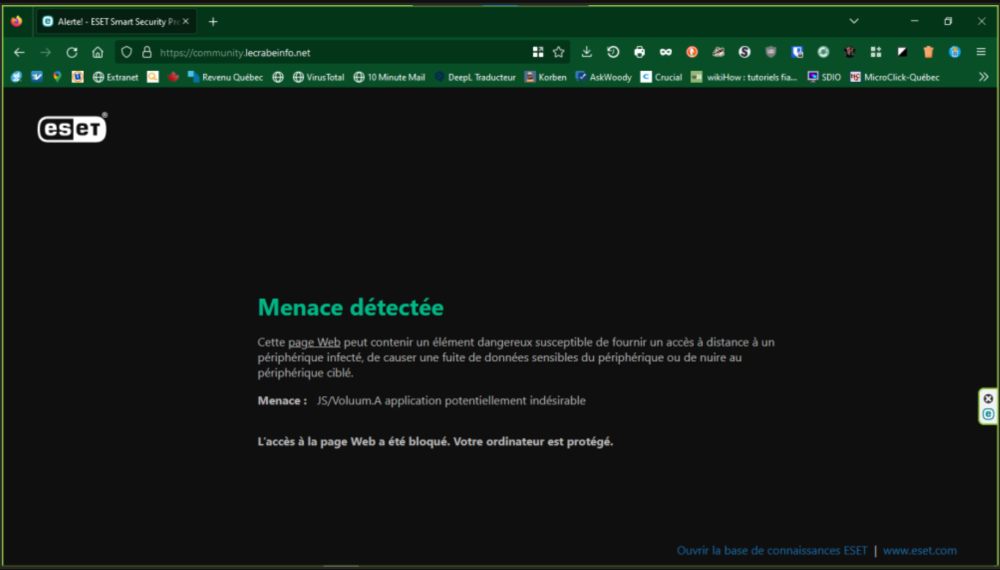Open the Downloads panel
This screenshot has height=570, width=1000.
(587, 52)
